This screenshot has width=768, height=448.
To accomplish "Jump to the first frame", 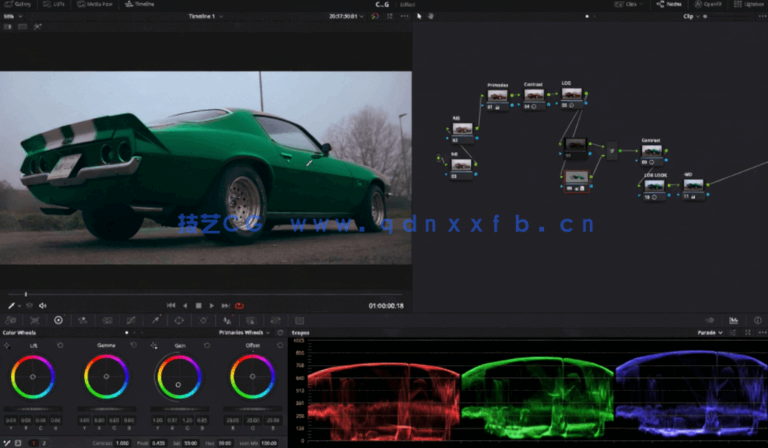I will pos(171,306).
